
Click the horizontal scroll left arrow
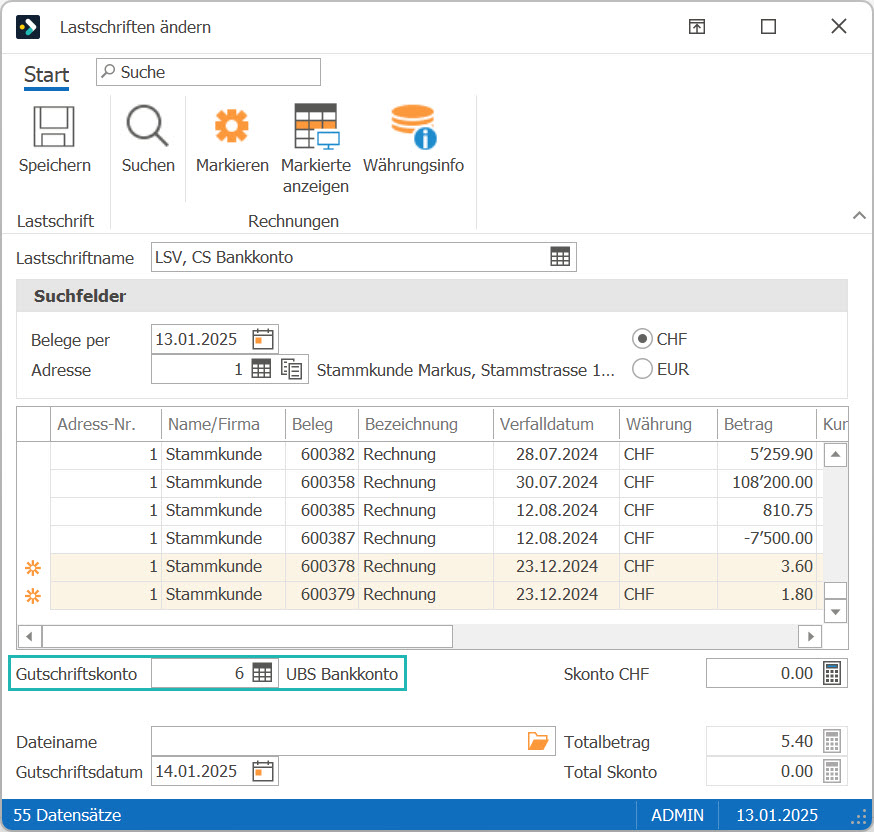[x=30, y=636]
